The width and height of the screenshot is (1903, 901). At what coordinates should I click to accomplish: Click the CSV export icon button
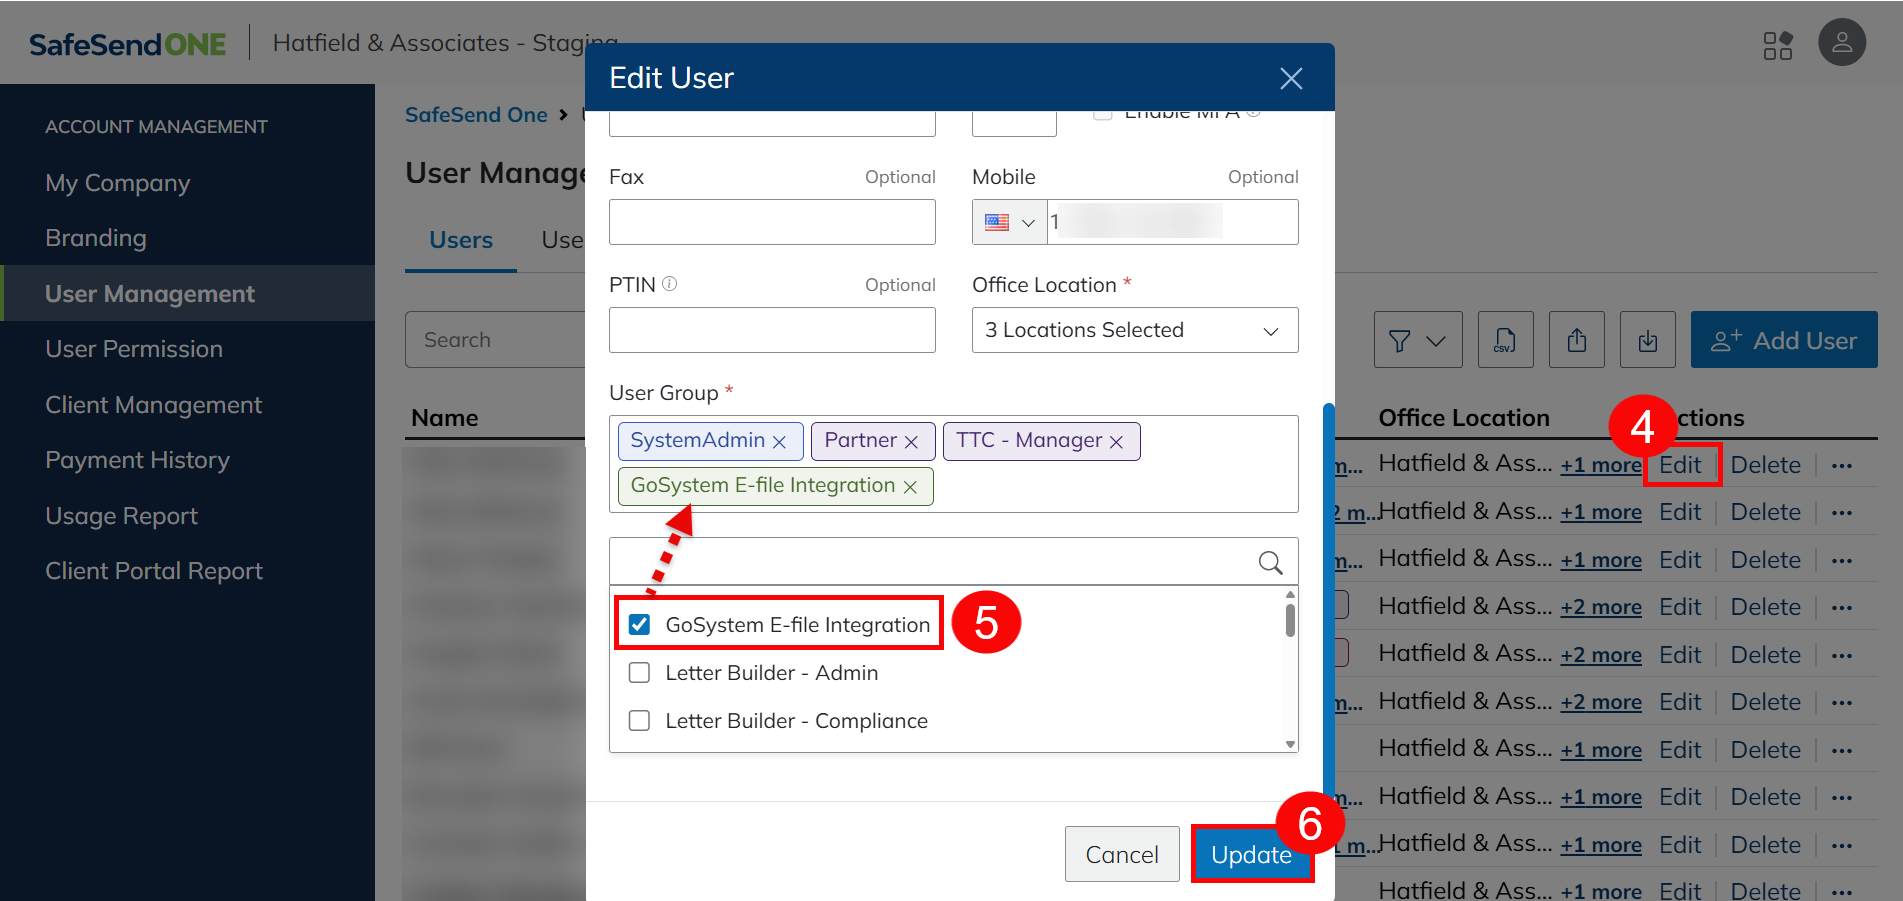coord(1505,340)
